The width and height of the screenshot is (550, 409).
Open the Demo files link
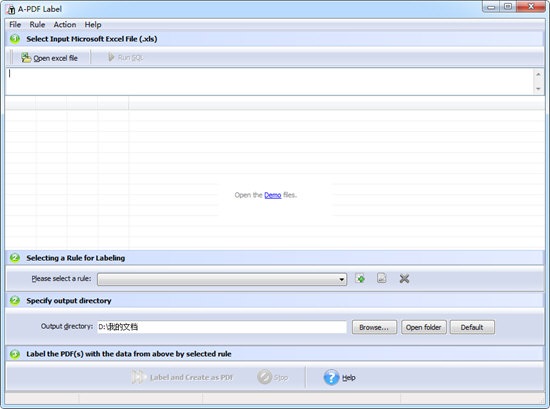pos(273,195)
